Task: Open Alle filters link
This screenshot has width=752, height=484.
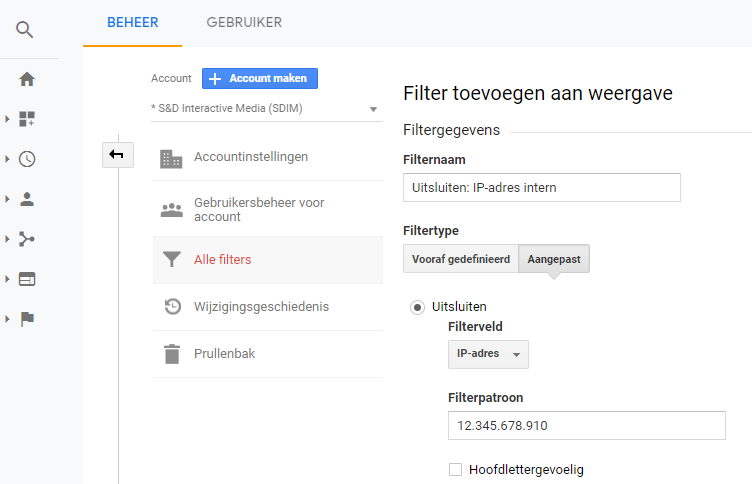Action: tap(223, 260)
